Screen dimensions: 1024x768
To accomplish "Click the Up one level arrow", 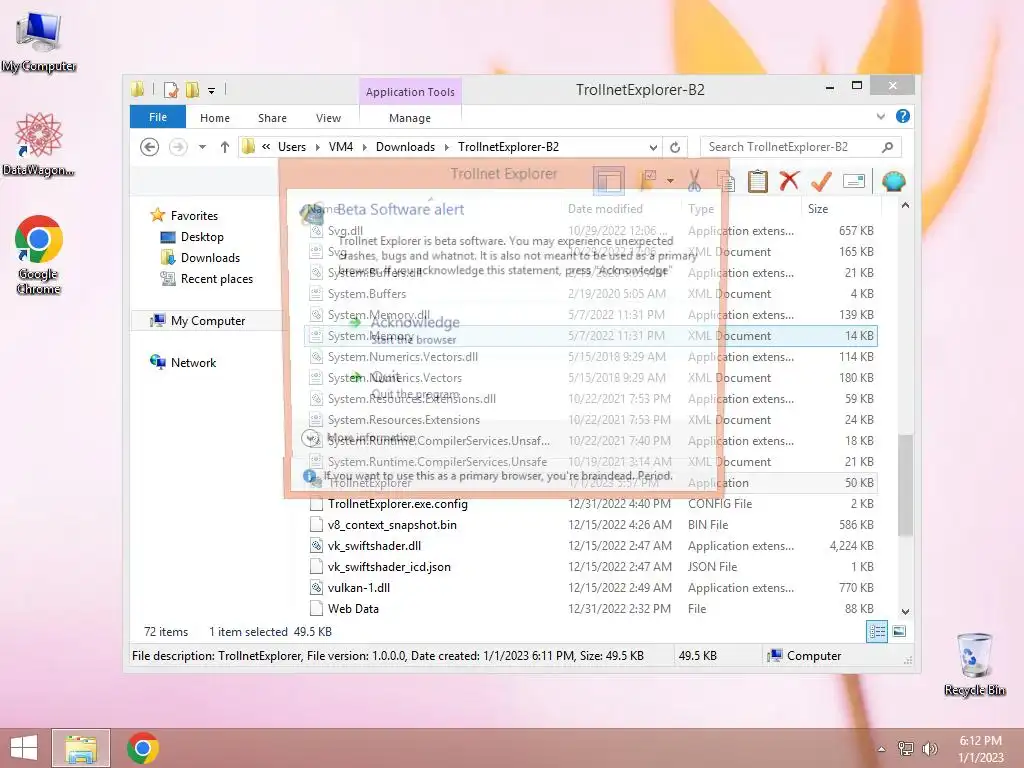I will (225, 147).
